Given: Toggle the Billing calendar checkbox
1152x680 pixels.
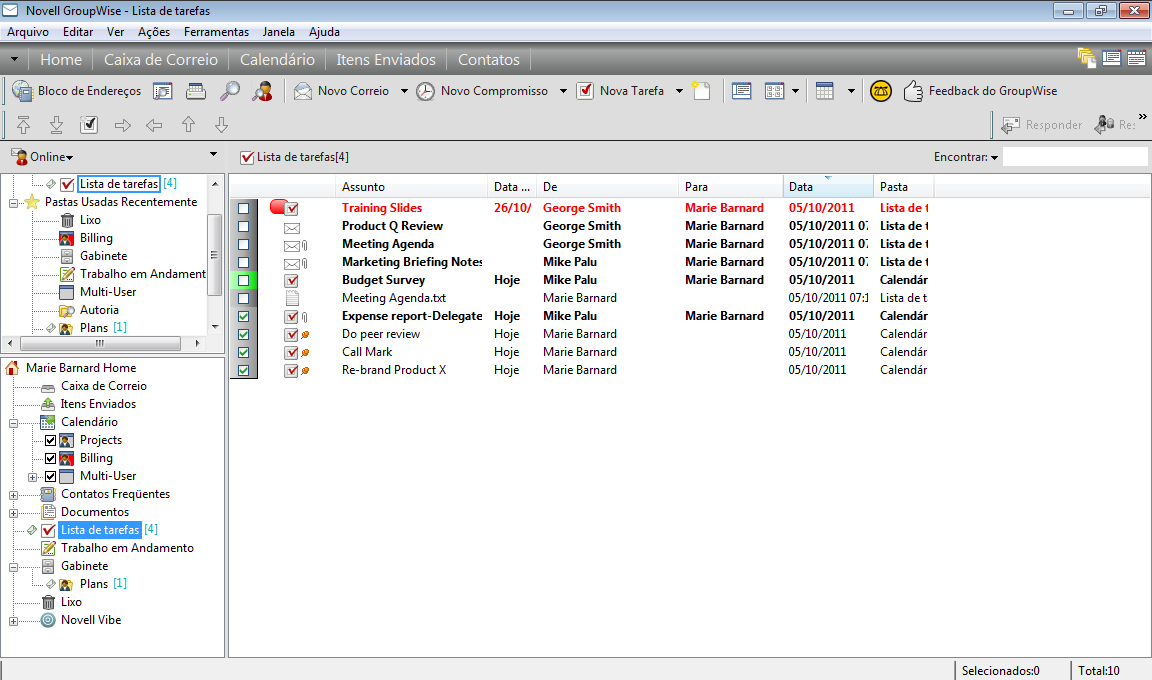Looking at the screenshot, I should click(51, 458).
